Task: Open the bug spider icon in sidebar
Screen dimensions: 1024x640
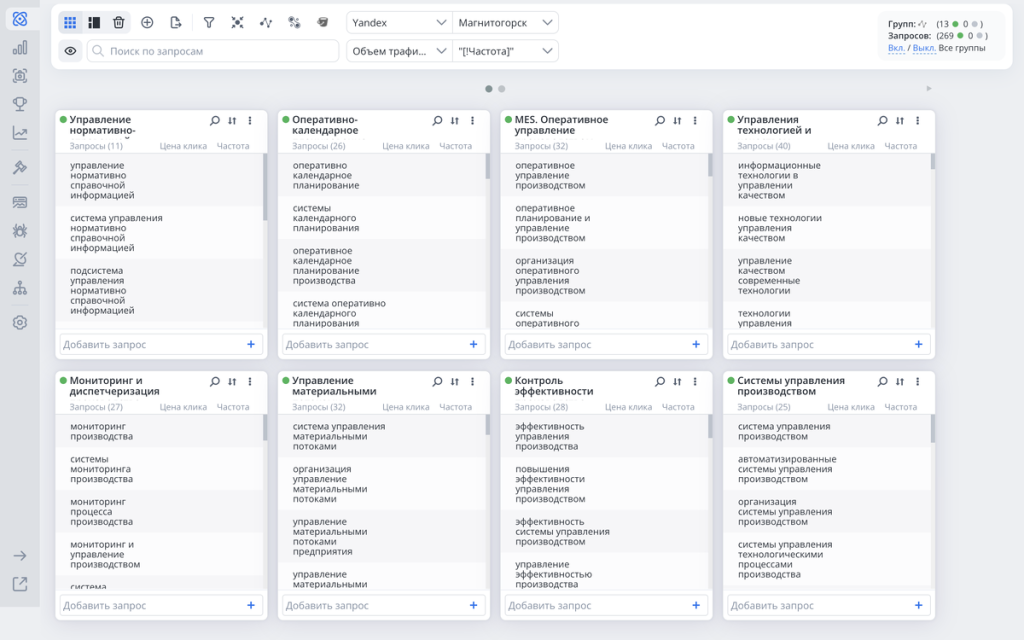Action: [x=20, y=231]
